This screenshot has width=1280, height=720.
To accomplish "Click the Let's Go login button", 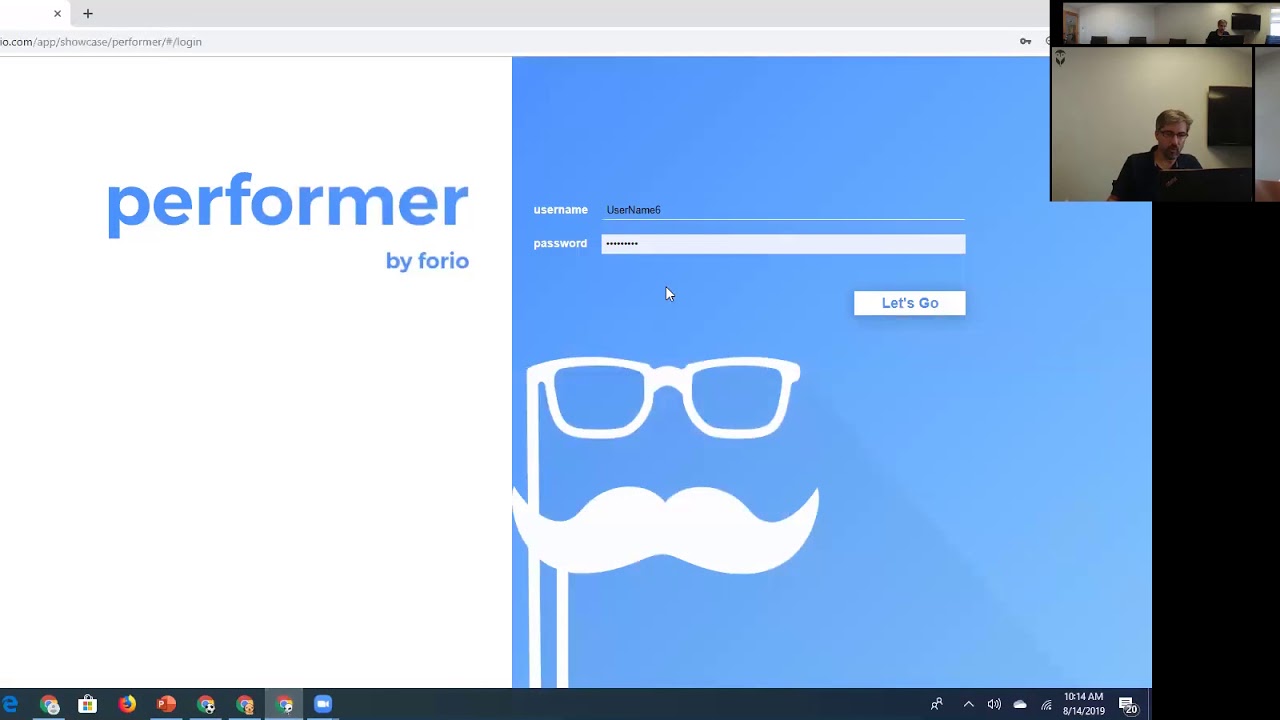I will pyautogui.click(x=909, y=303).
